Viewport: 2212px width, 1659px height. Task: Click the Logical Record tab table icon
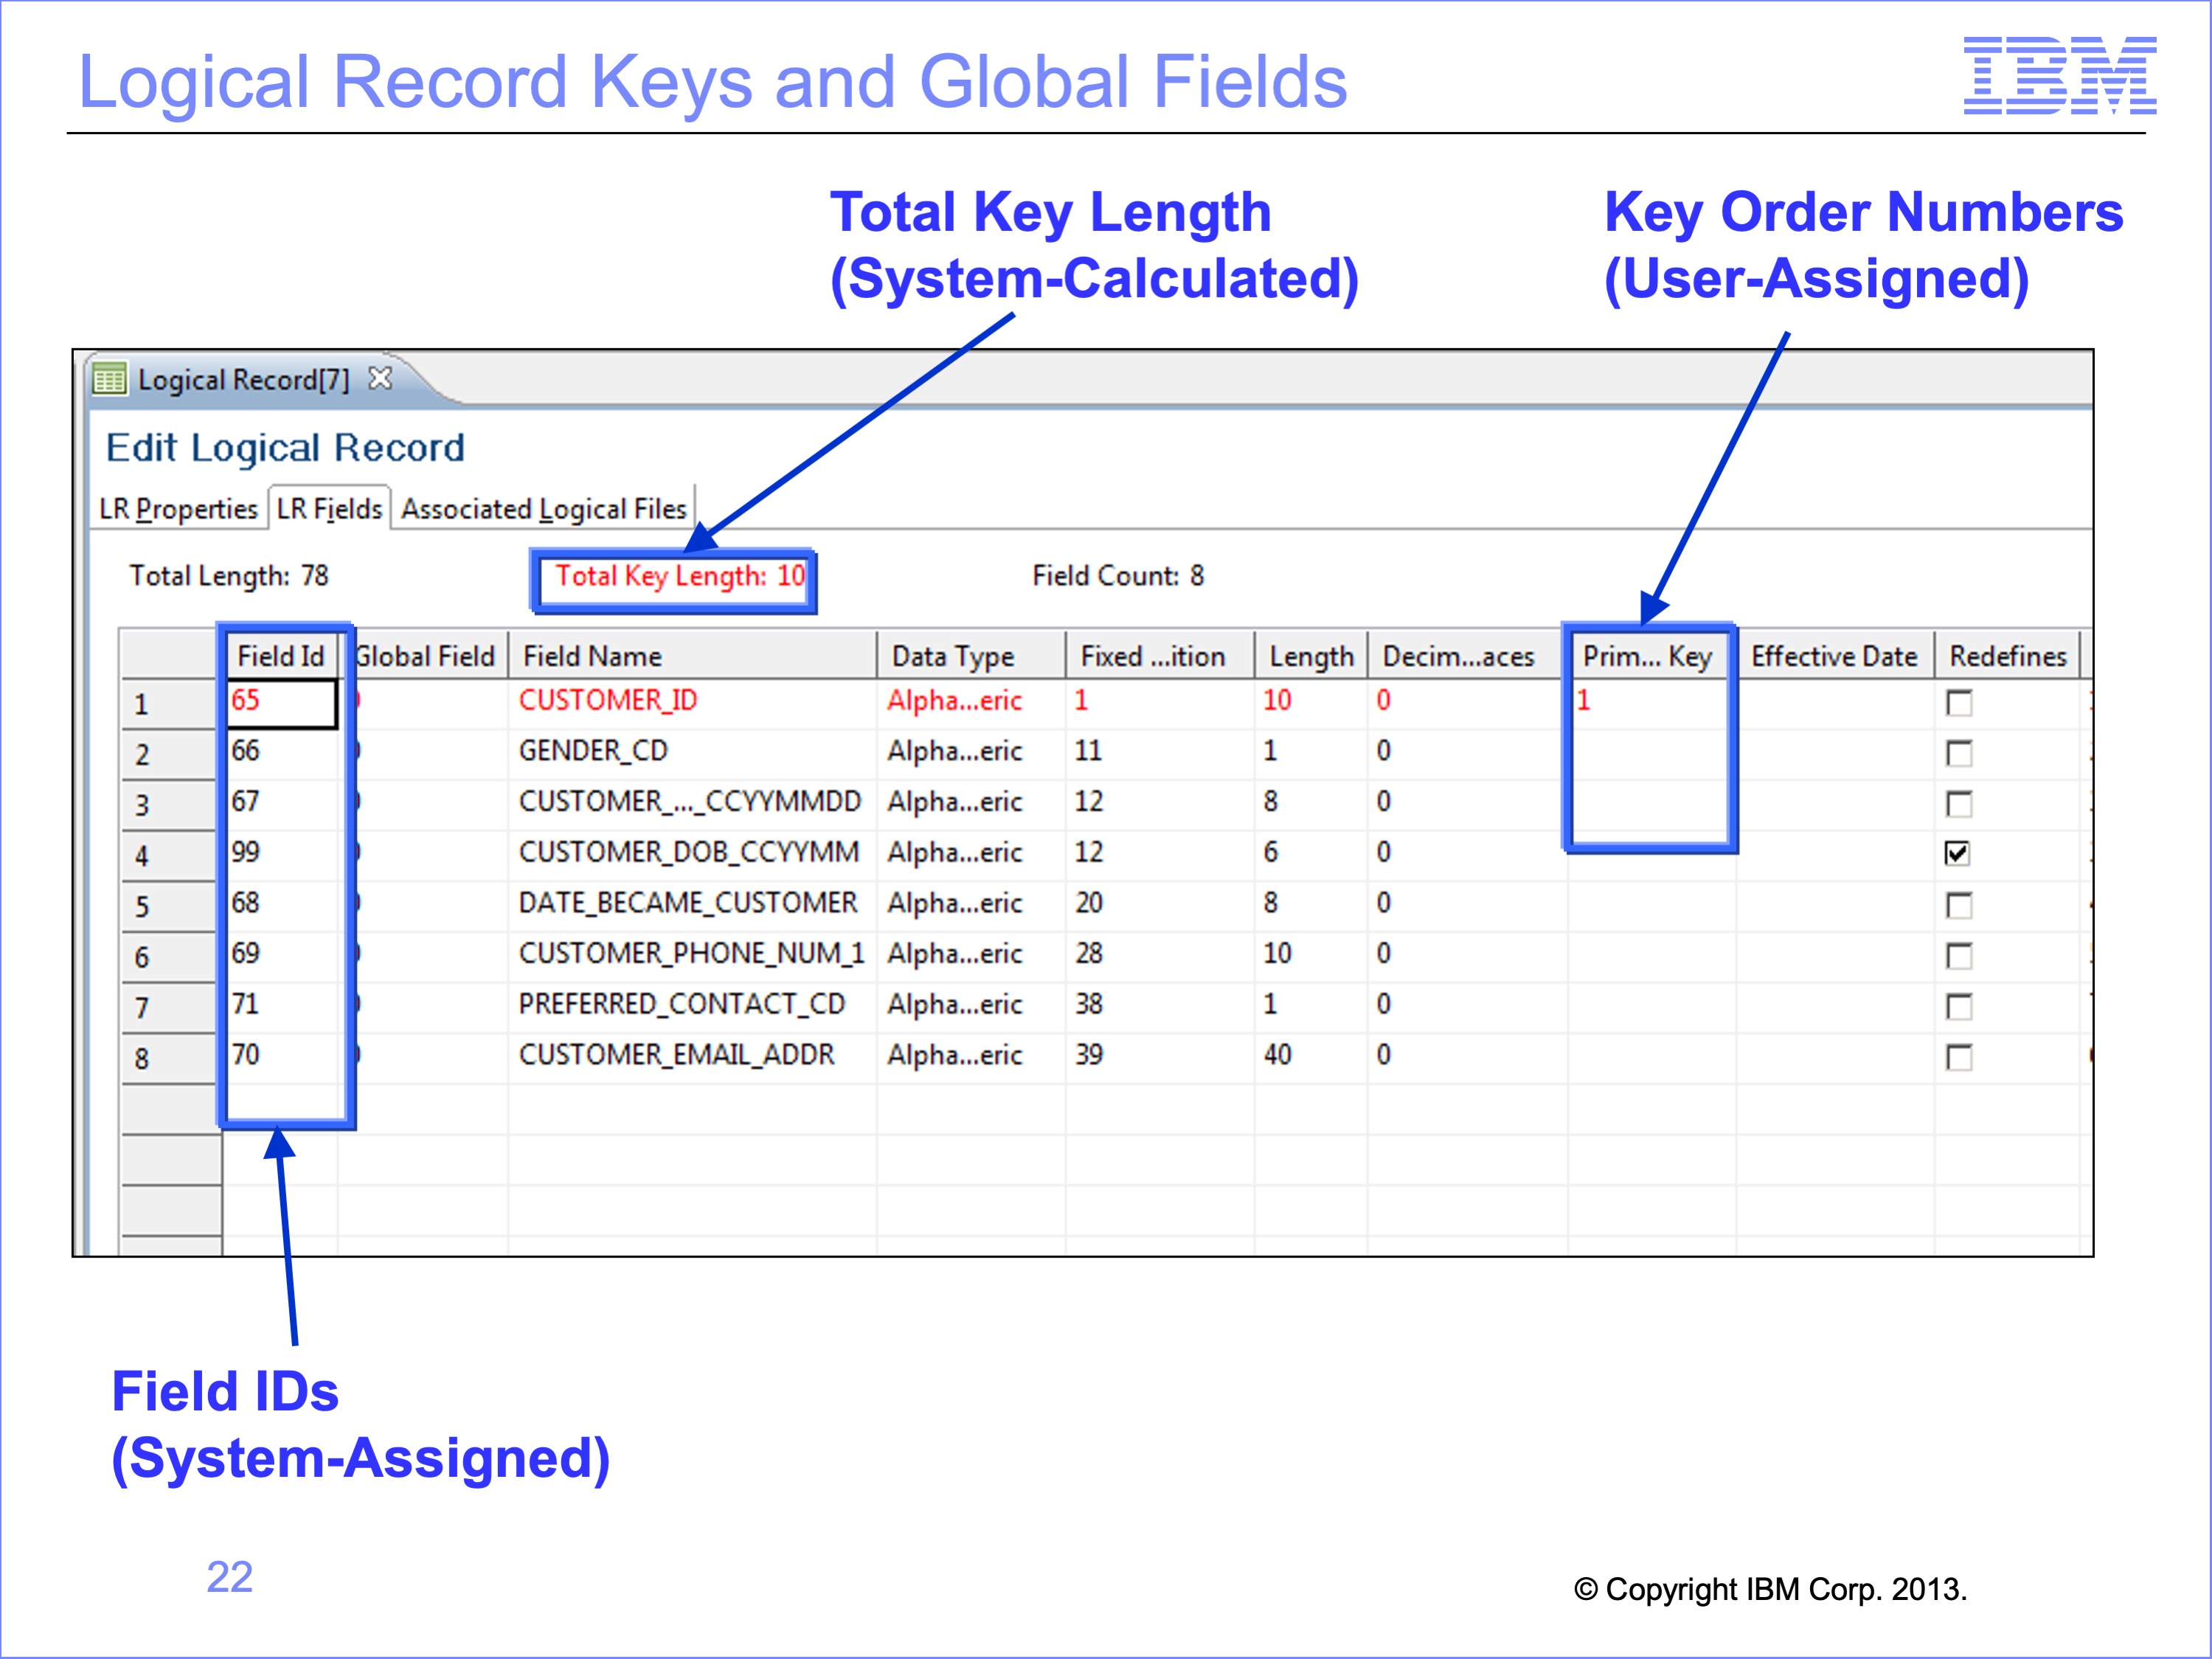pos(108,380)
